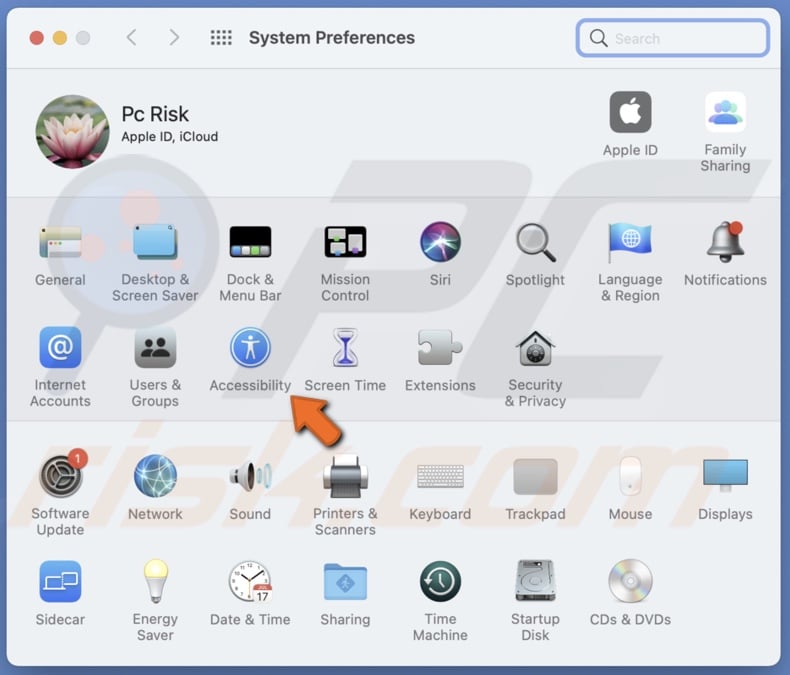
Task: Open Mission Control settings
Action: coord(345,243)
